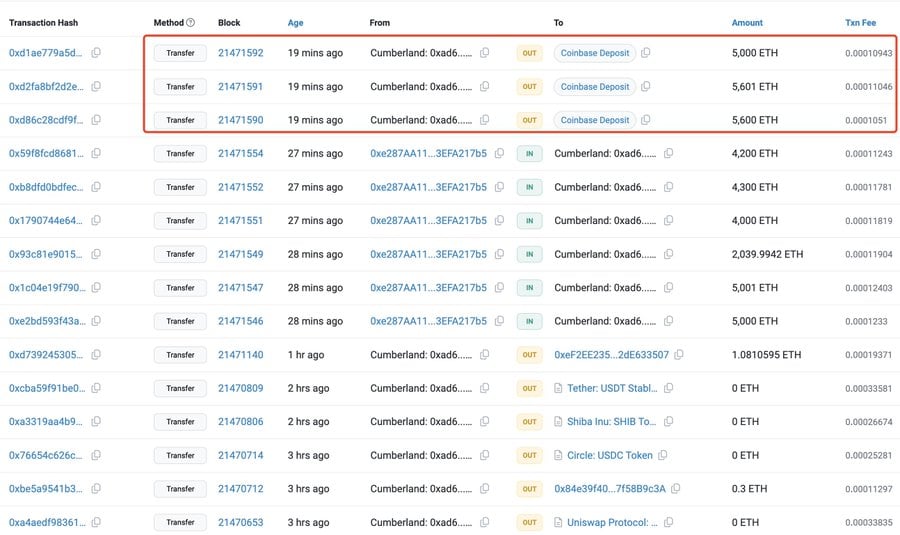Select age '1 hr ago'

point(306,355)
